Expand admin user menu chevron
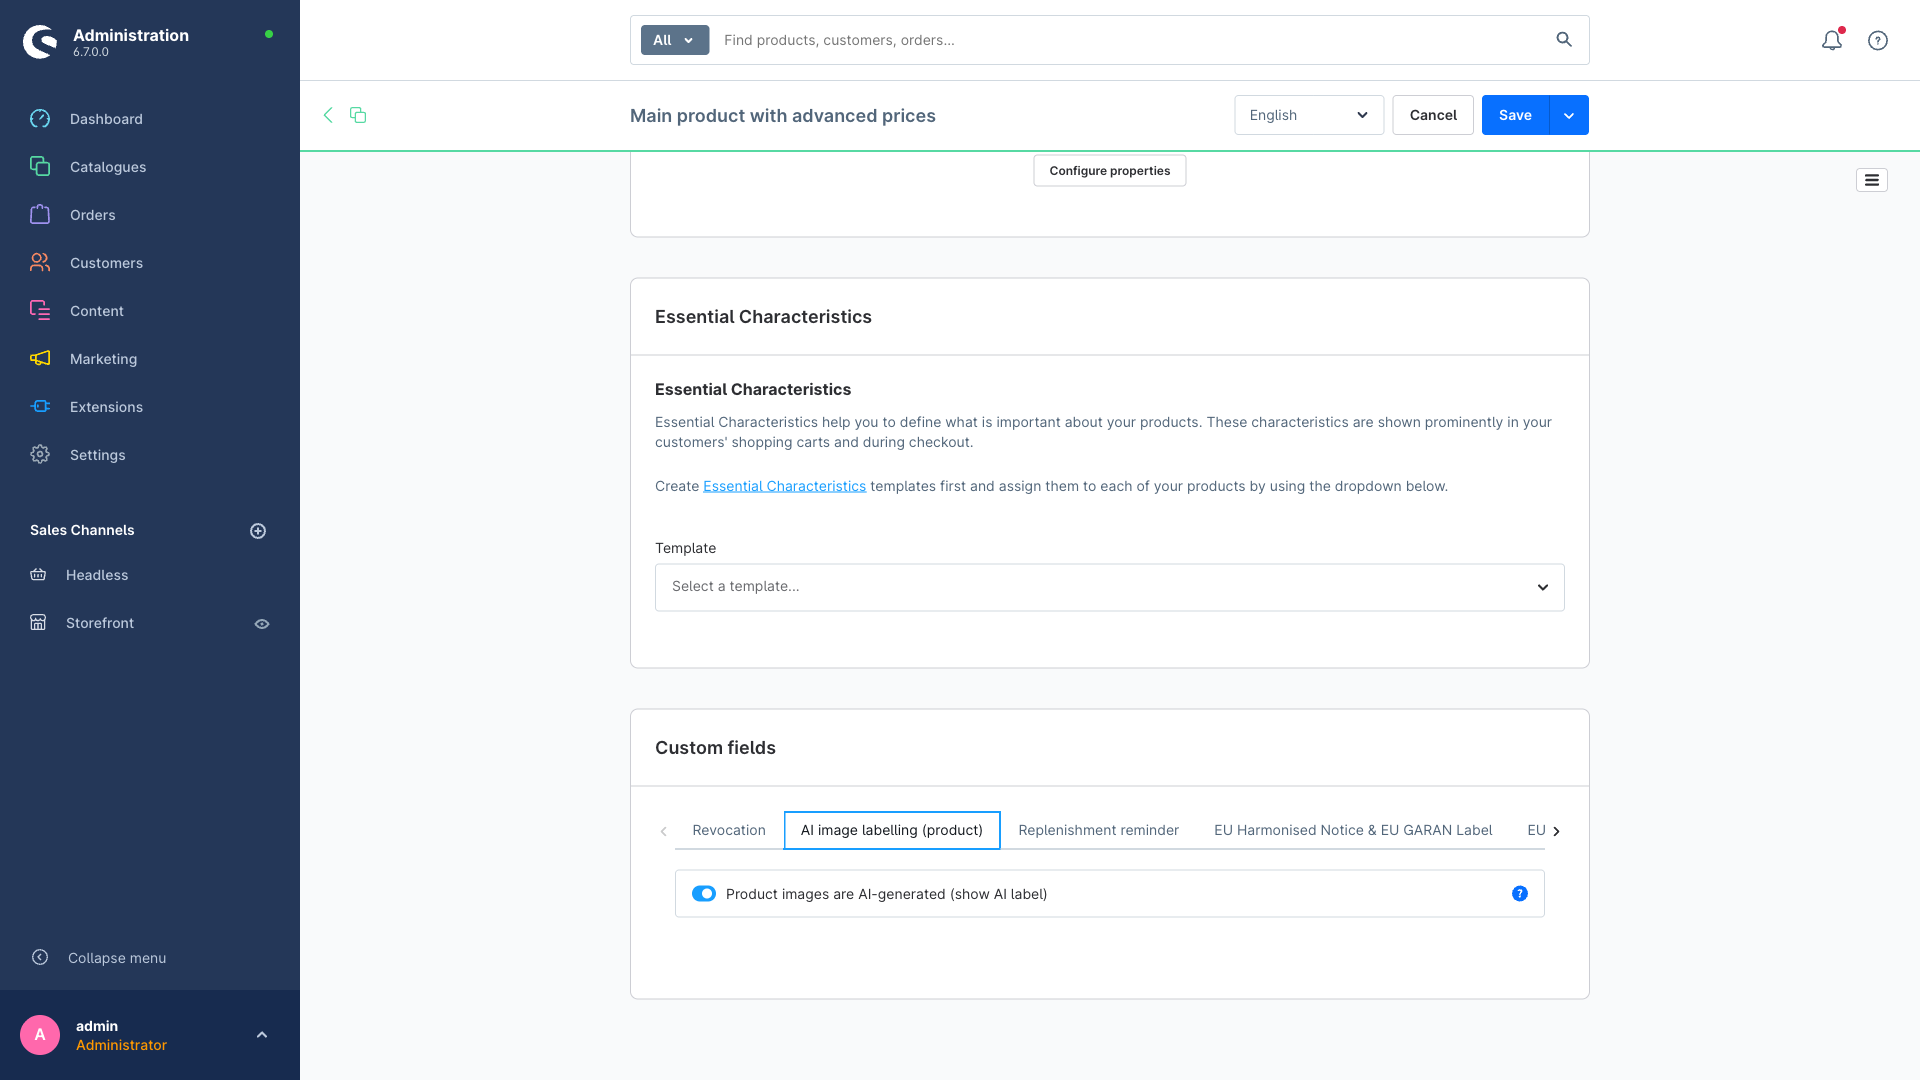This screenshot has height=1080, width=1920. [x=262, y=1035]
